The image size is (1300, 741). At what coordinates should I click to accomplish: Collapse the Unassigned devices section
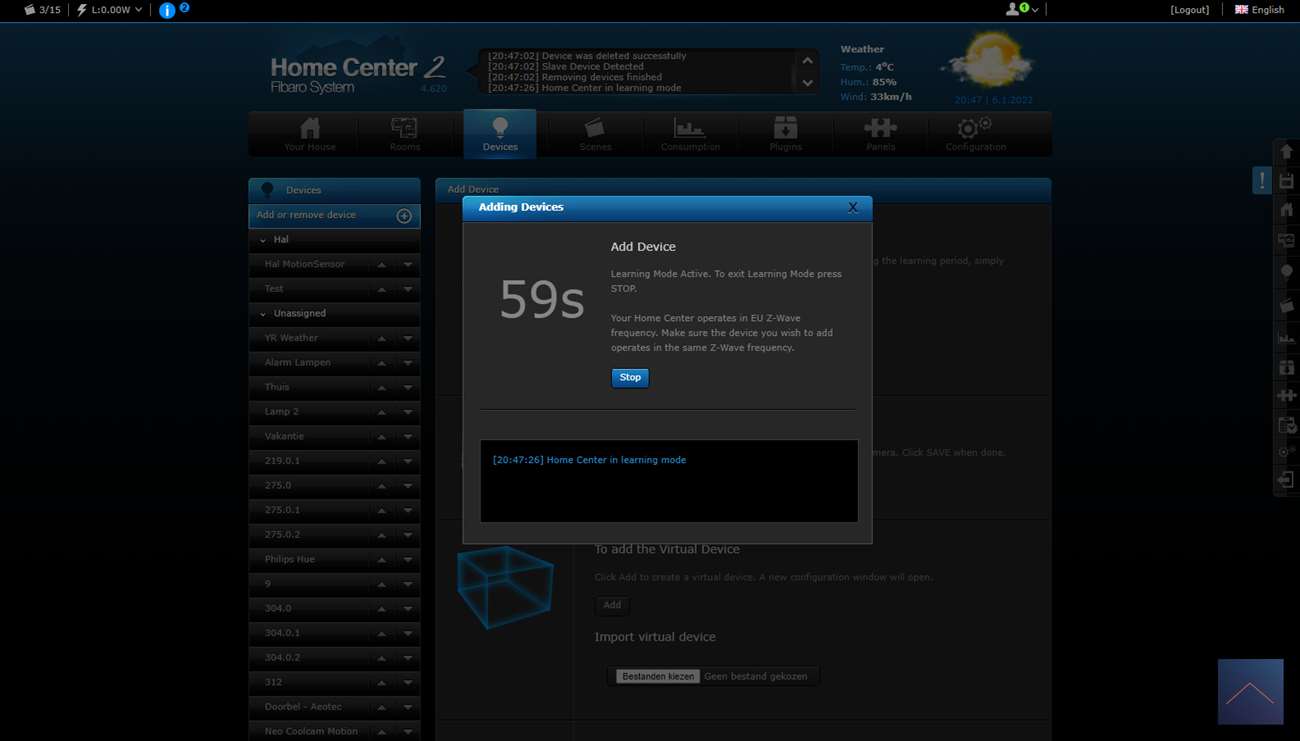click(263, 314)
